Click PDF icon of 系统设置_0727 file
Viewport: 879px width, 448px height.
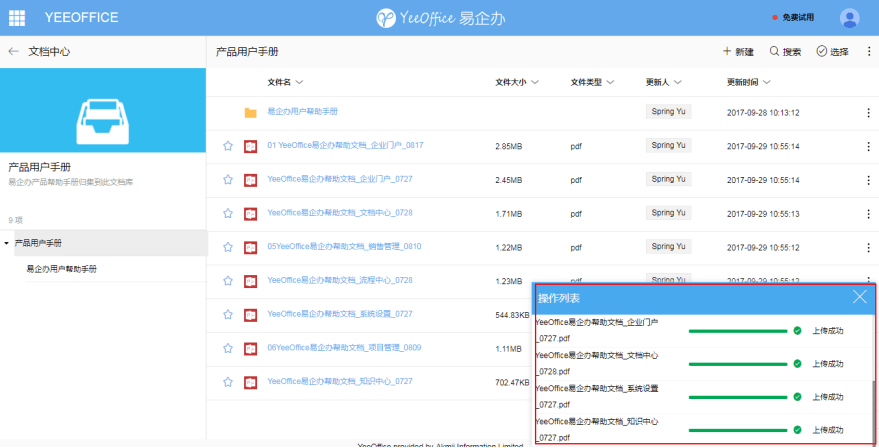(x=251, y=315)
